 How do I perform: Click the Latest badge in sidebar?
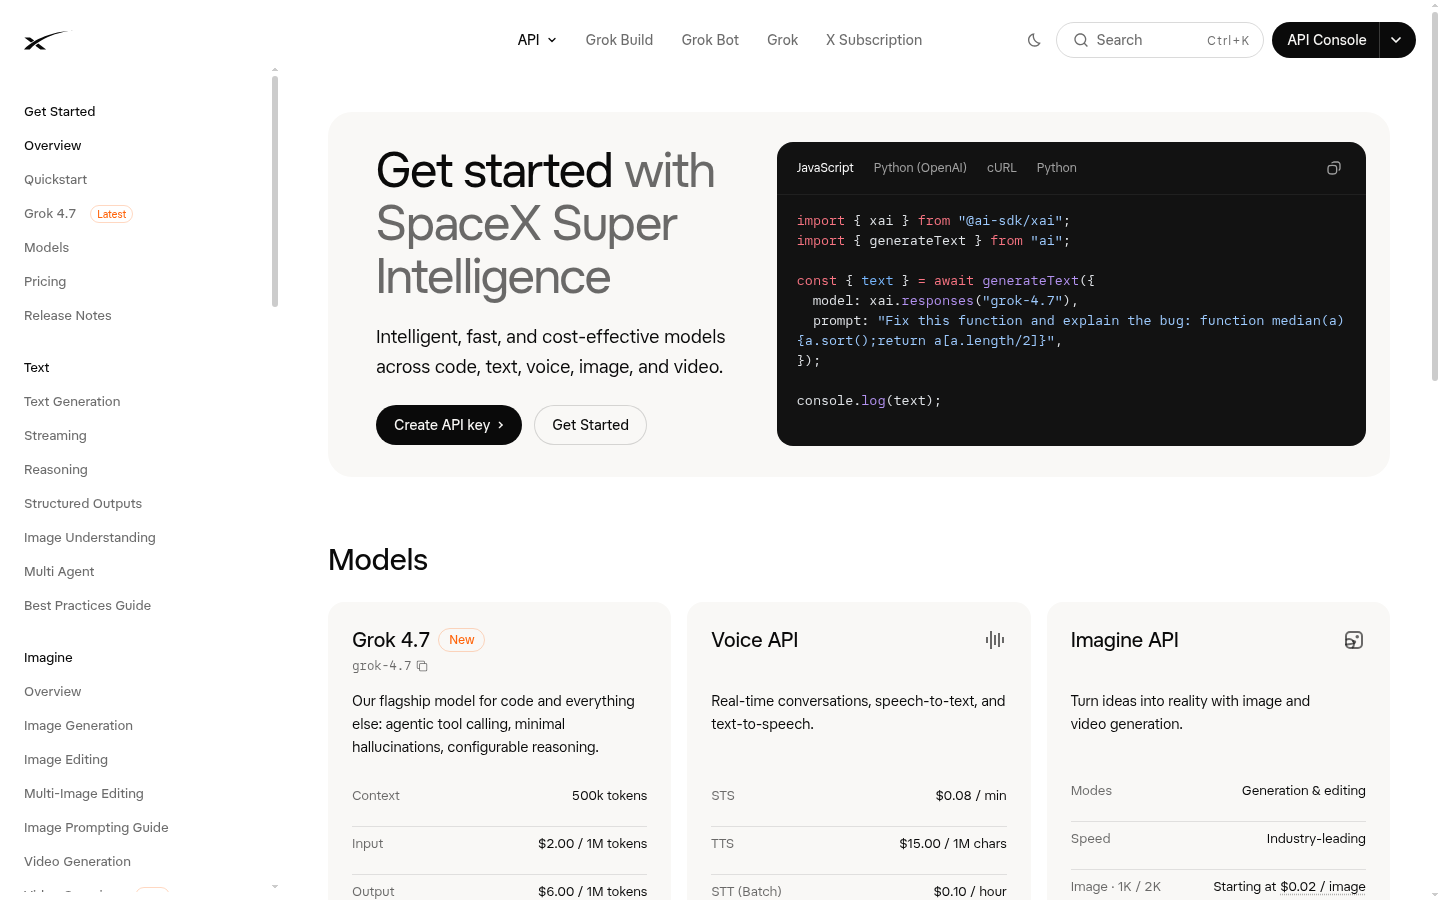tap(111, 214)
